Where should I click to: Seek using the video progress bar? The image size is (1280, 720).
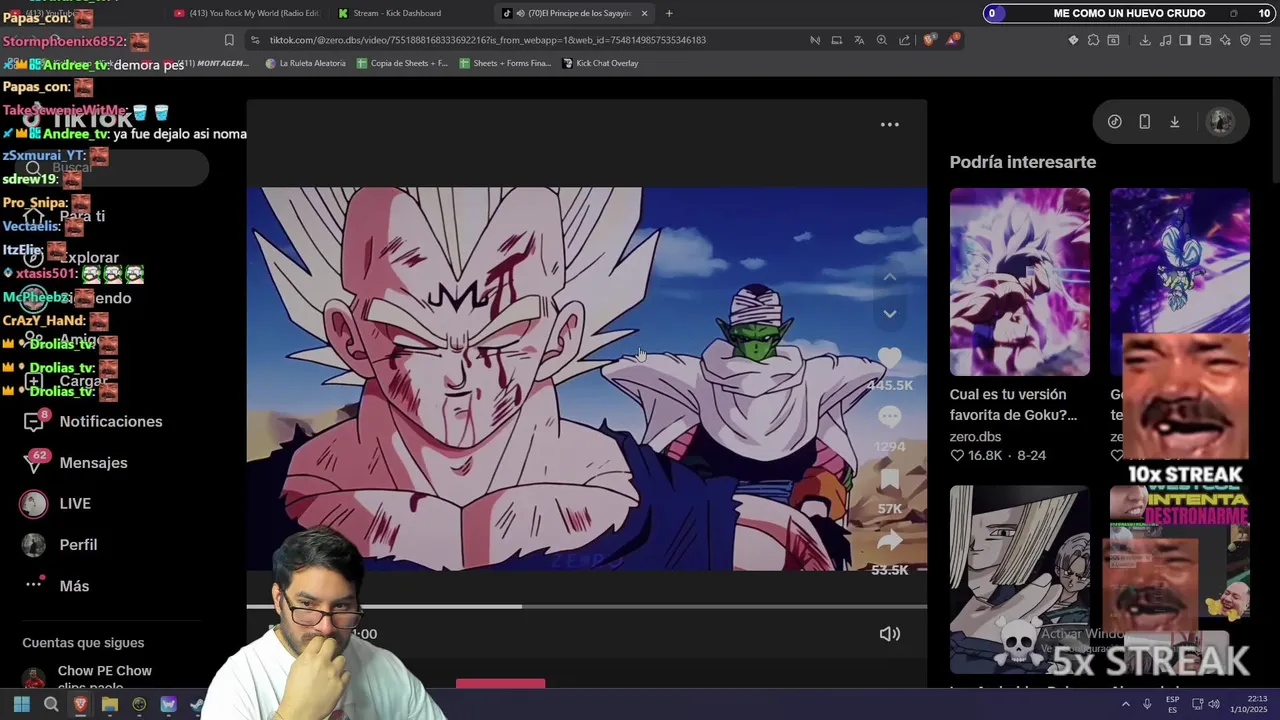coord(587,607)
